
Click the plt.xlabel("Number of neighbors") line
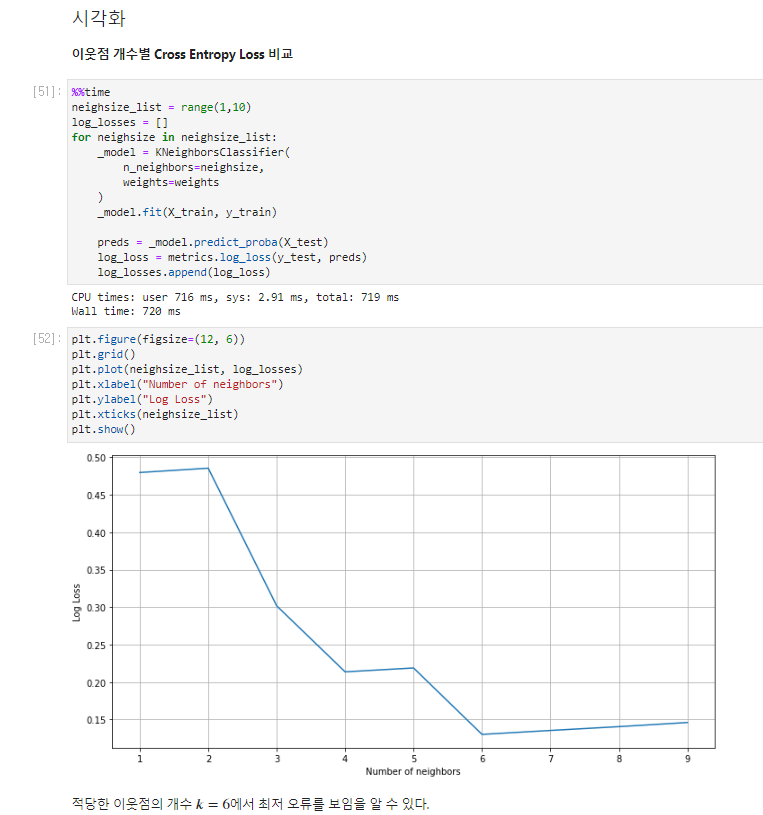pyautogui.click(x=177, y=384)
